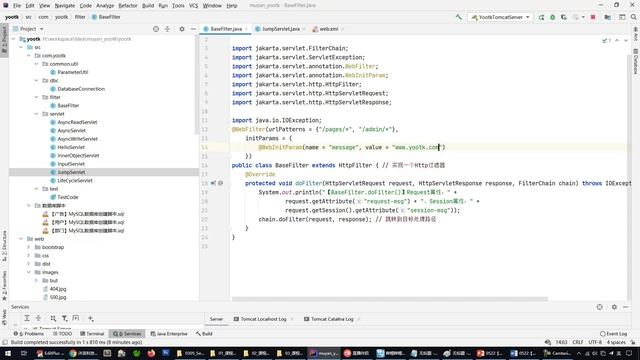The image size is (640, 360).
Task: Open the File menu
Action: pyautogui.click(x=17, y=6)
